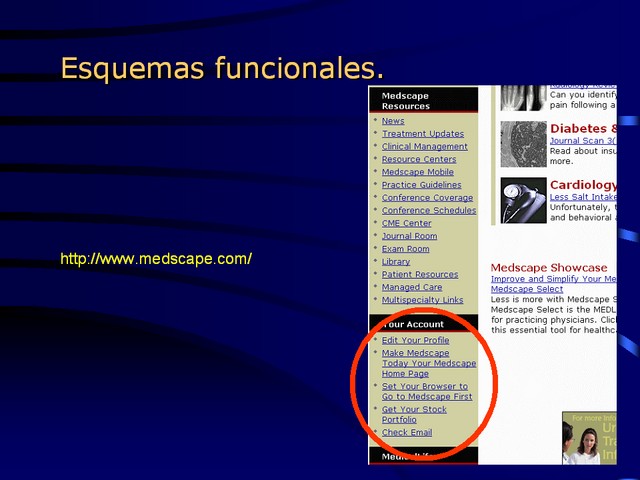640x480 pixels.
Task: Open the News link
Action: tap(393, 121)
